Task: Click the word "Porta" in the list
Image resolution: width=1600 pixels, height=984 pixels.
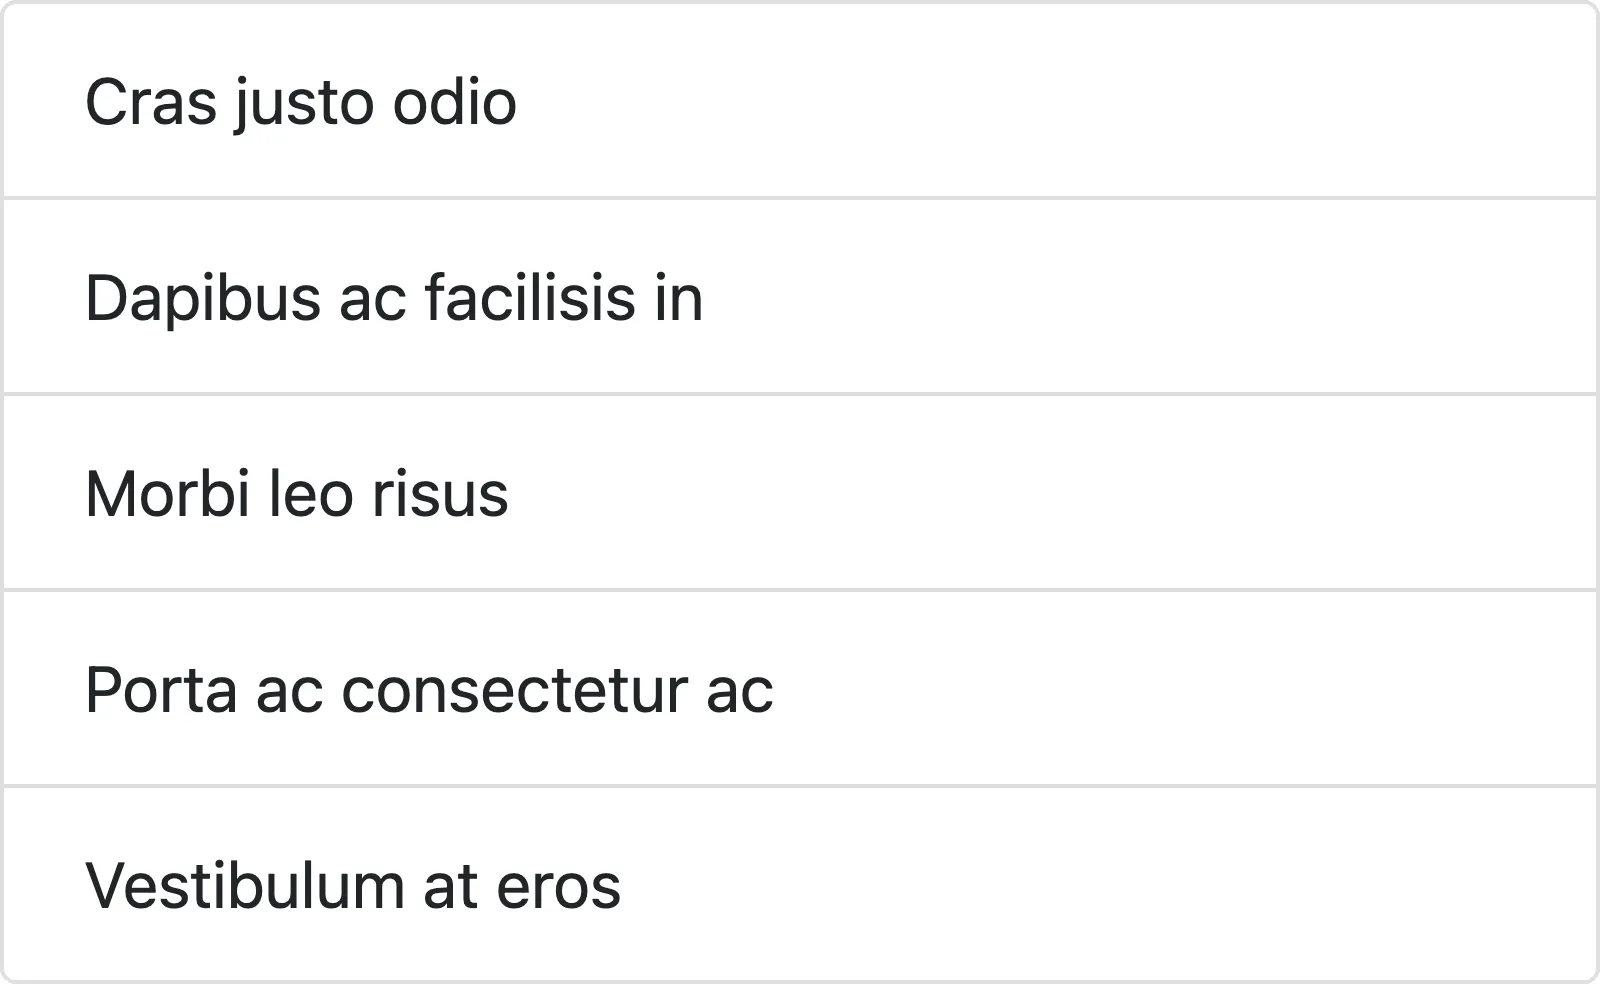Action: click(x=161, y=690)
